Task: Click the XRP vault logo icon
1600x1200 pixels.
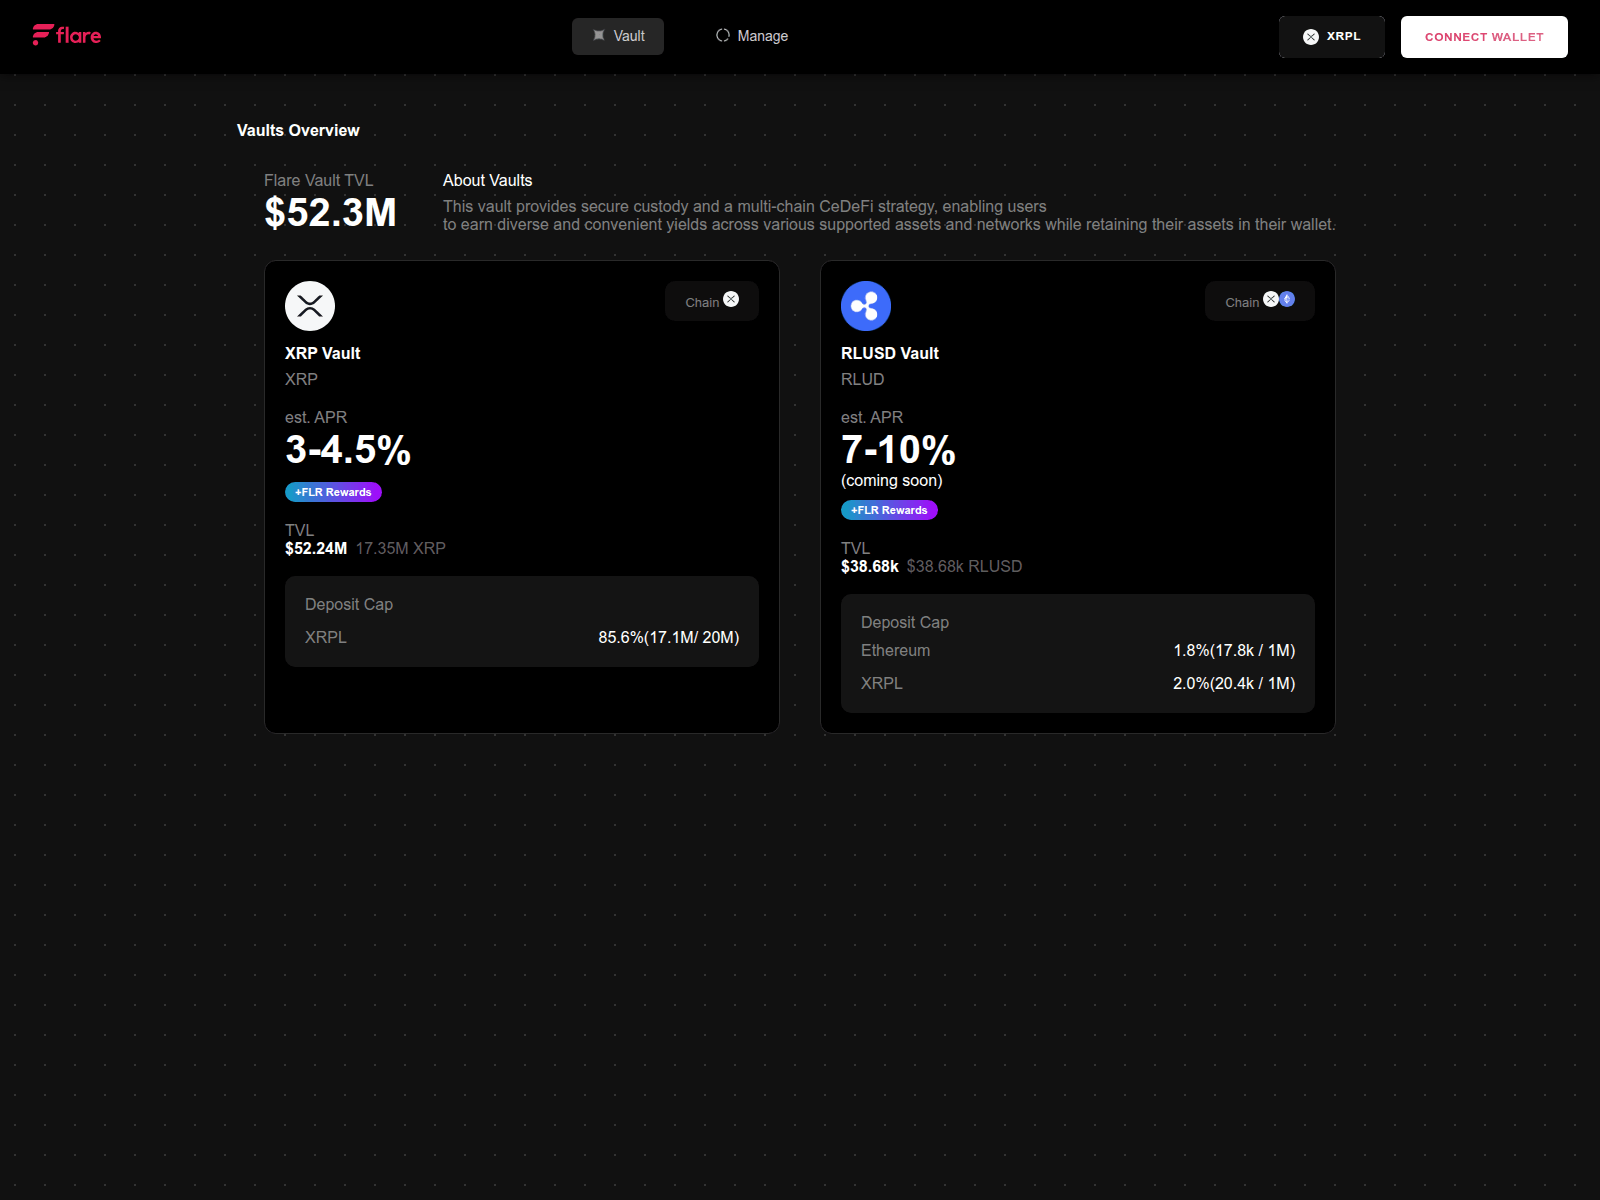Action: tap(310, 306)
